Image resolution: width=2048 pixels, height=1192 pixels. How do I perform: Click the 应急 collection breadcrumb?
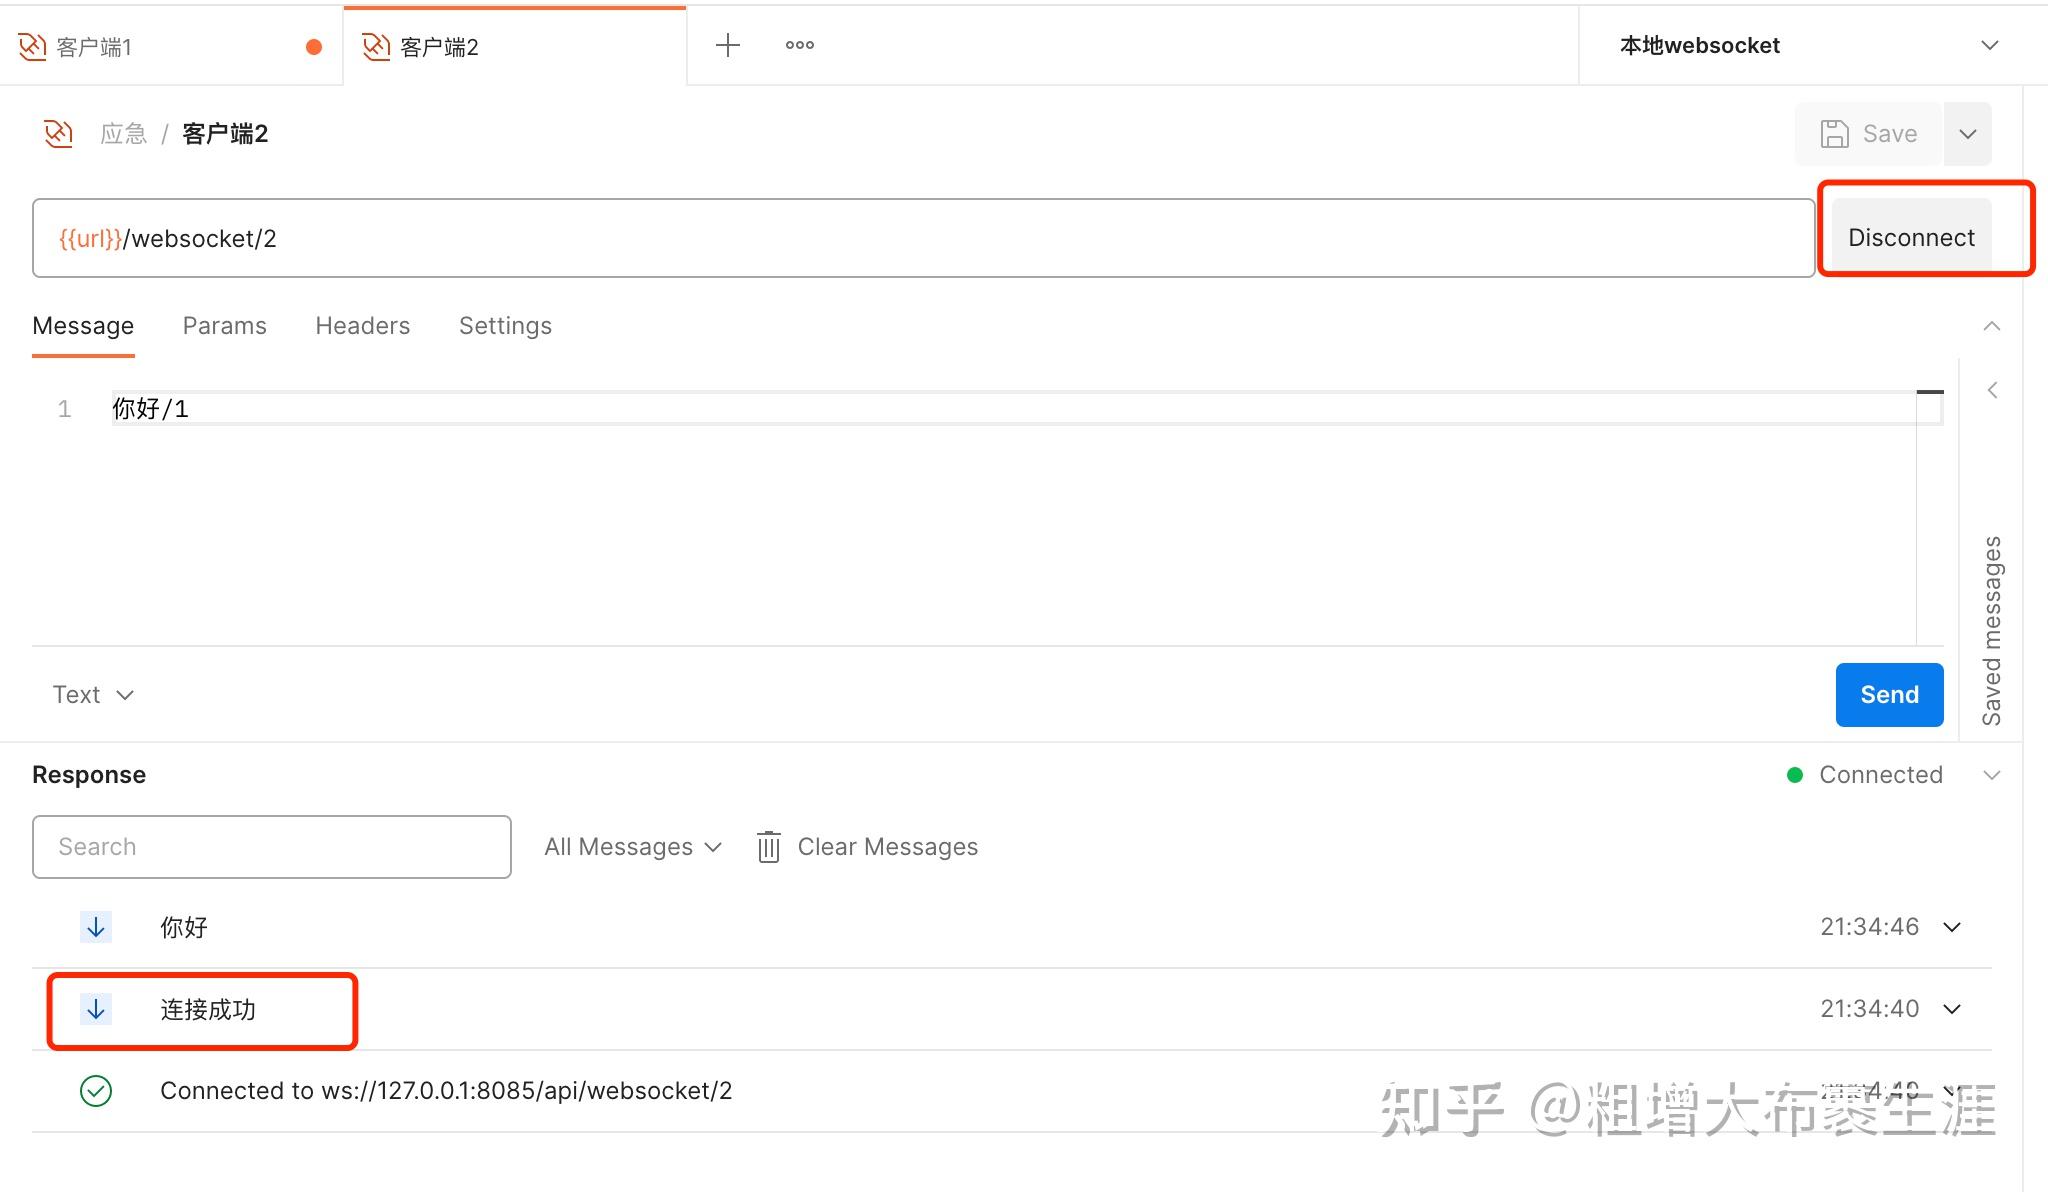pyautogui.click(x=123, y=134)
